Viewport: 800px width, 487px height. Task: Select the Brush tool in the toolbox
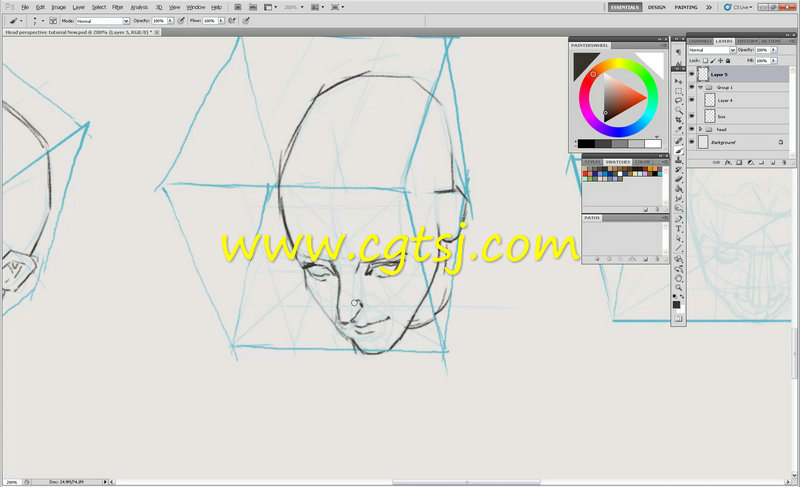(x=678, y=150)
